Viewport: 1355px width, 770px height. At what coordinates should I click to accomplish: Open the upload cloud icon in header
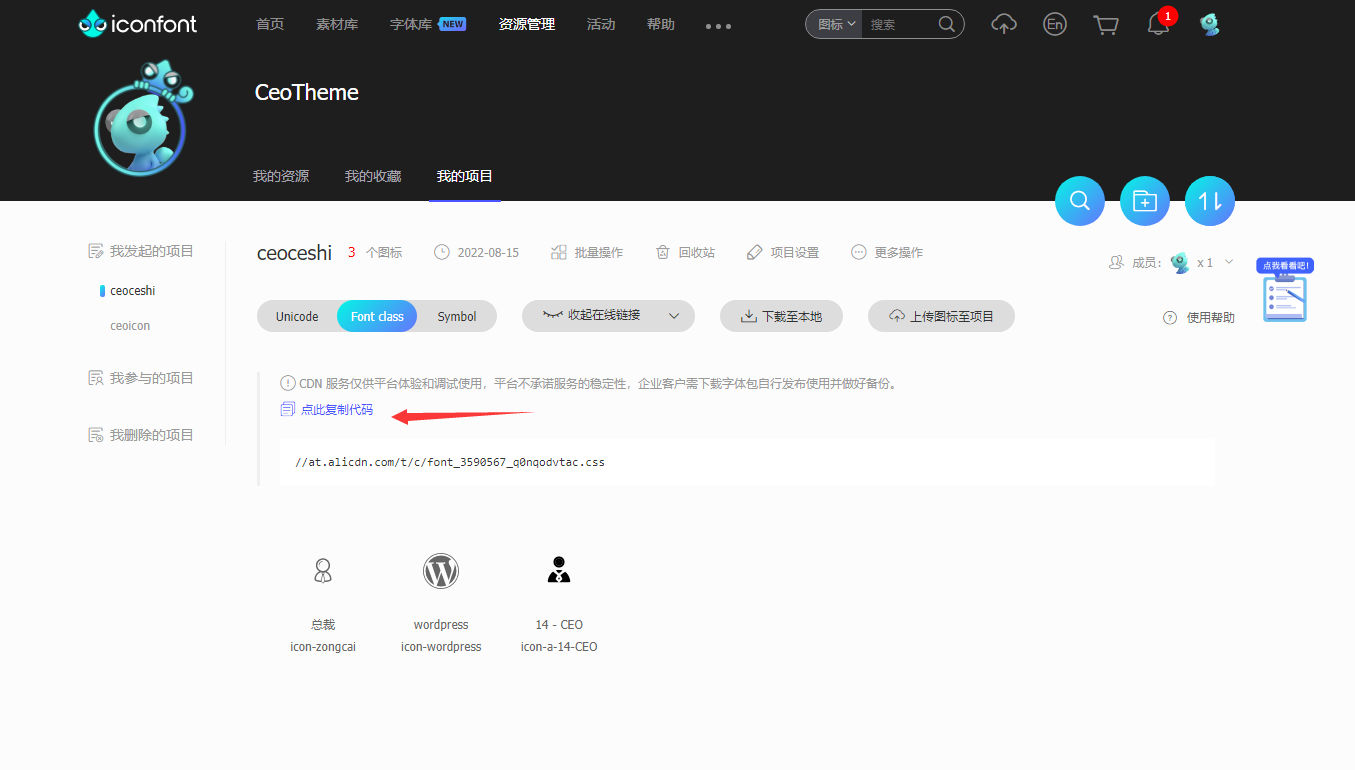tap(1004, 24)
